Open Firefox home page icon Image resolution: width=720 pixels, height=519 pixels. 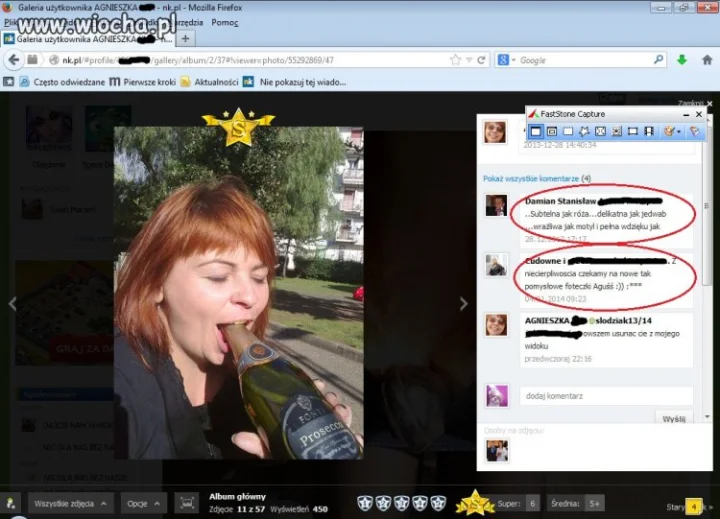click(707, 60)
